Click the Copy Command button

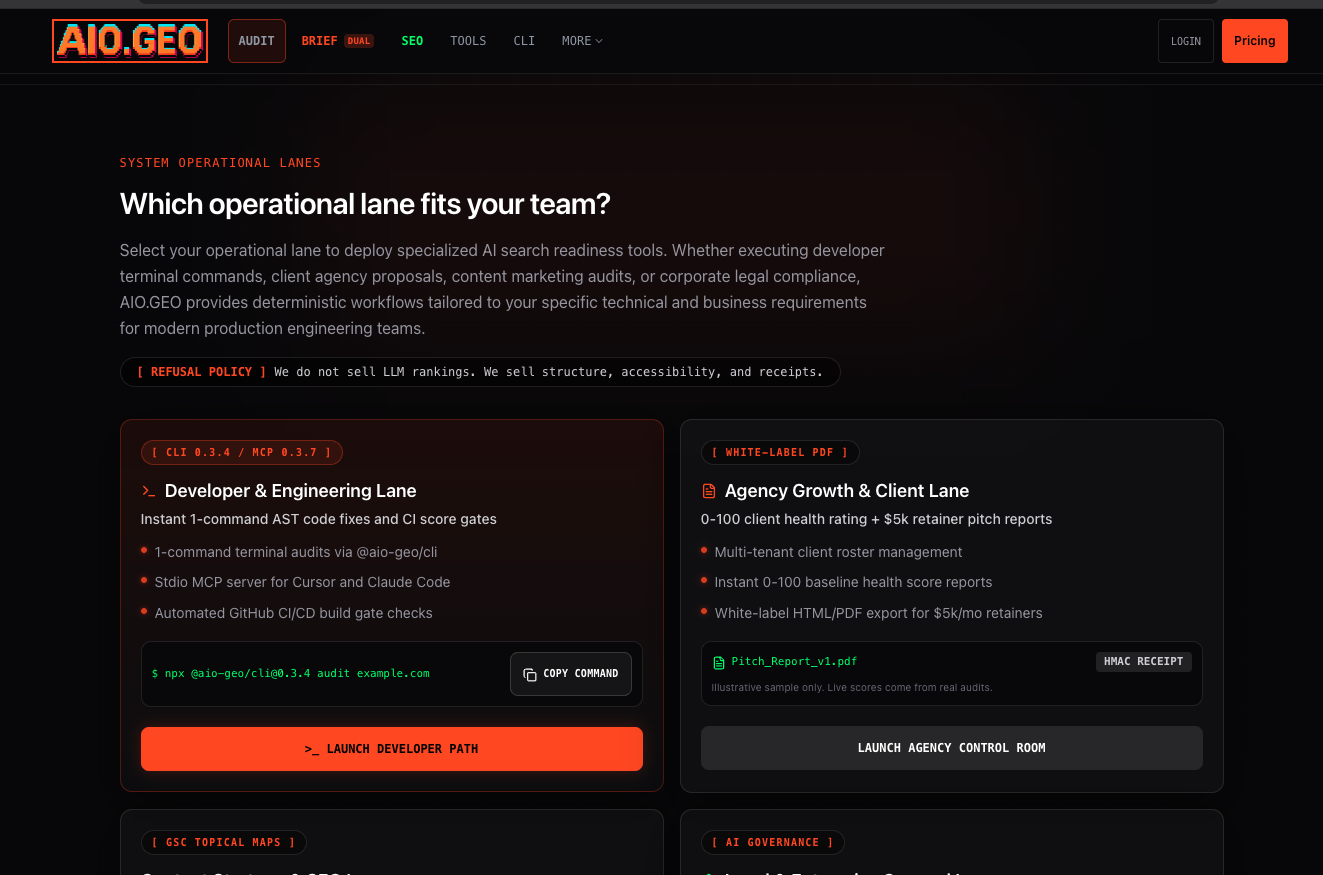coord(571,674)
